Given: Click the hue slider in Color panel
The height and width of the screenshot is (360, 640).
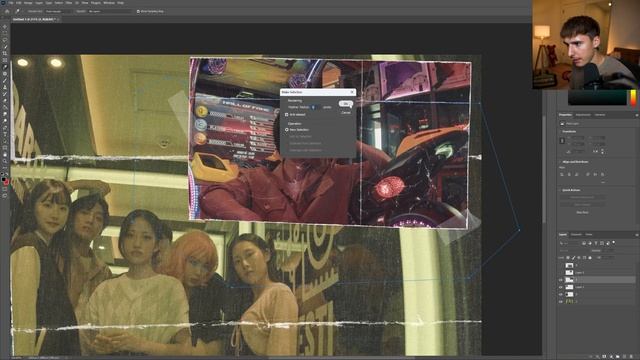Looking at the screenshot, I should (633, 98).
